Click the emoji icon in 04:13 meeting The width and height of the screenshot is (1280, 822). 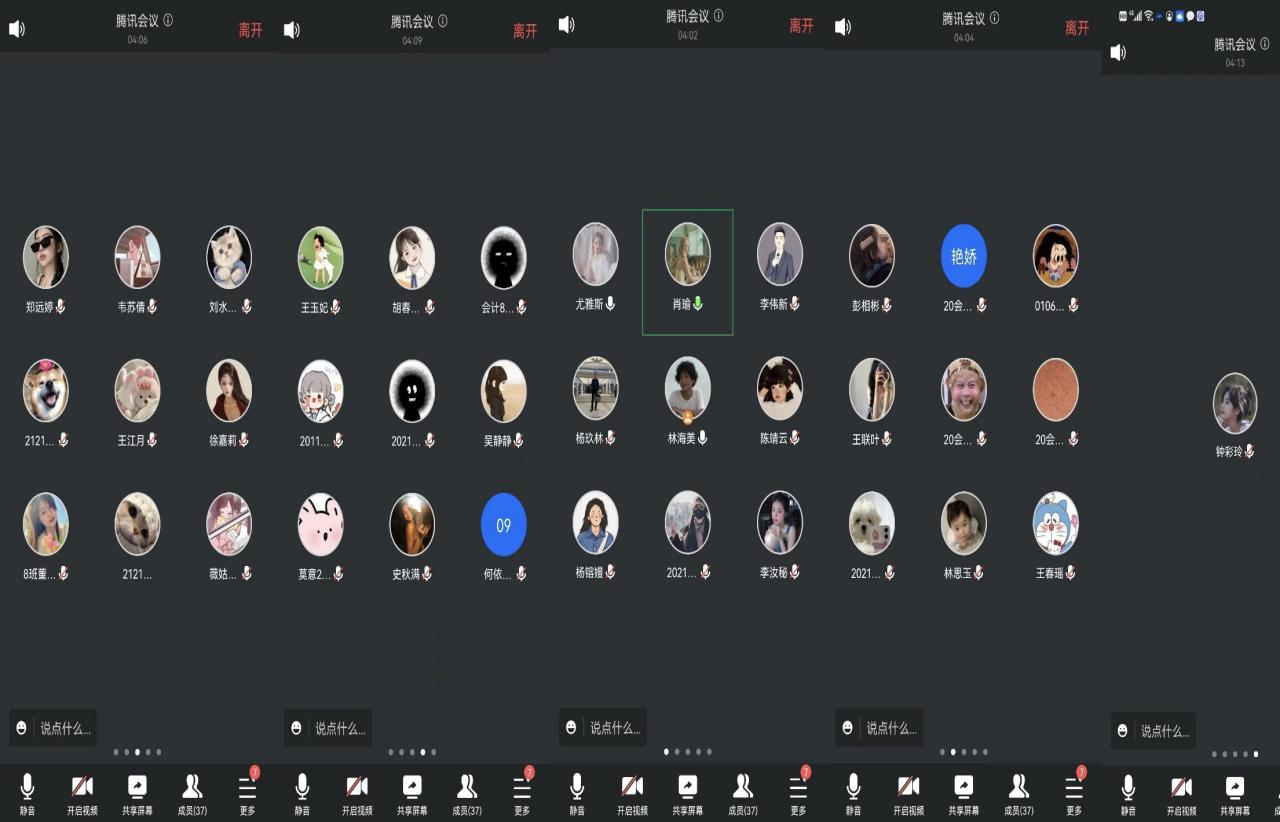pyautogui.click(x=1123, y=731)
